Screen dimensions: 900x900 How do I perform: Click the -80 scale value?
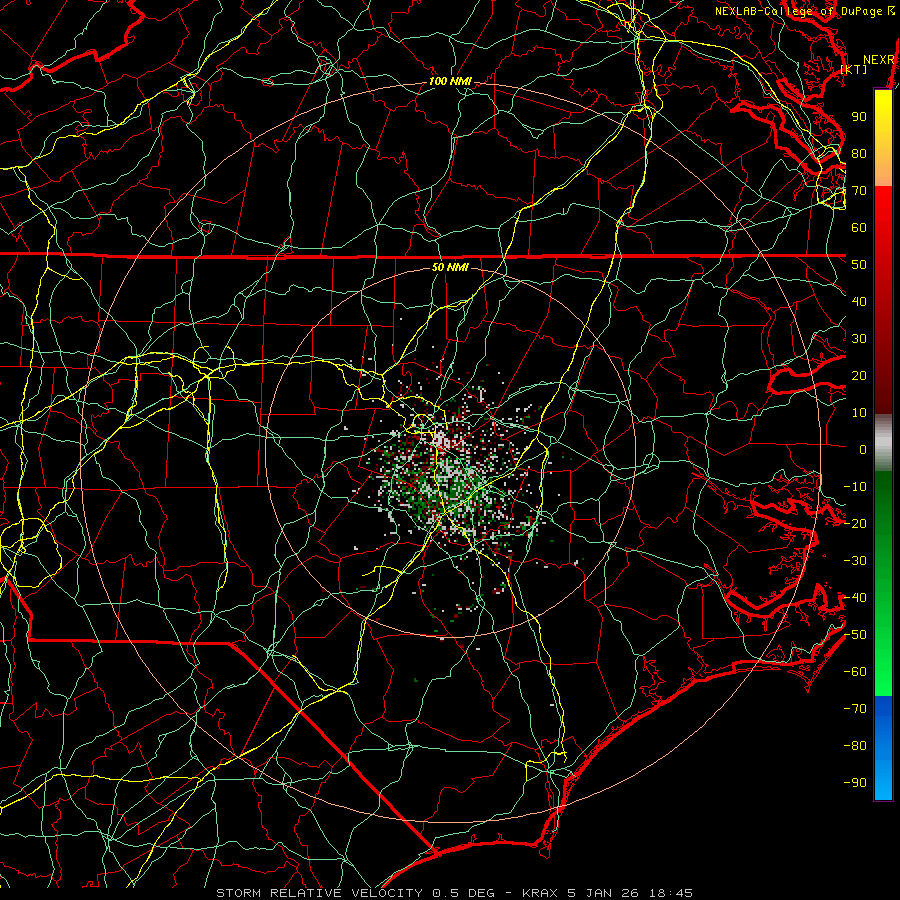pyautogui.click(x=855, y=746)
